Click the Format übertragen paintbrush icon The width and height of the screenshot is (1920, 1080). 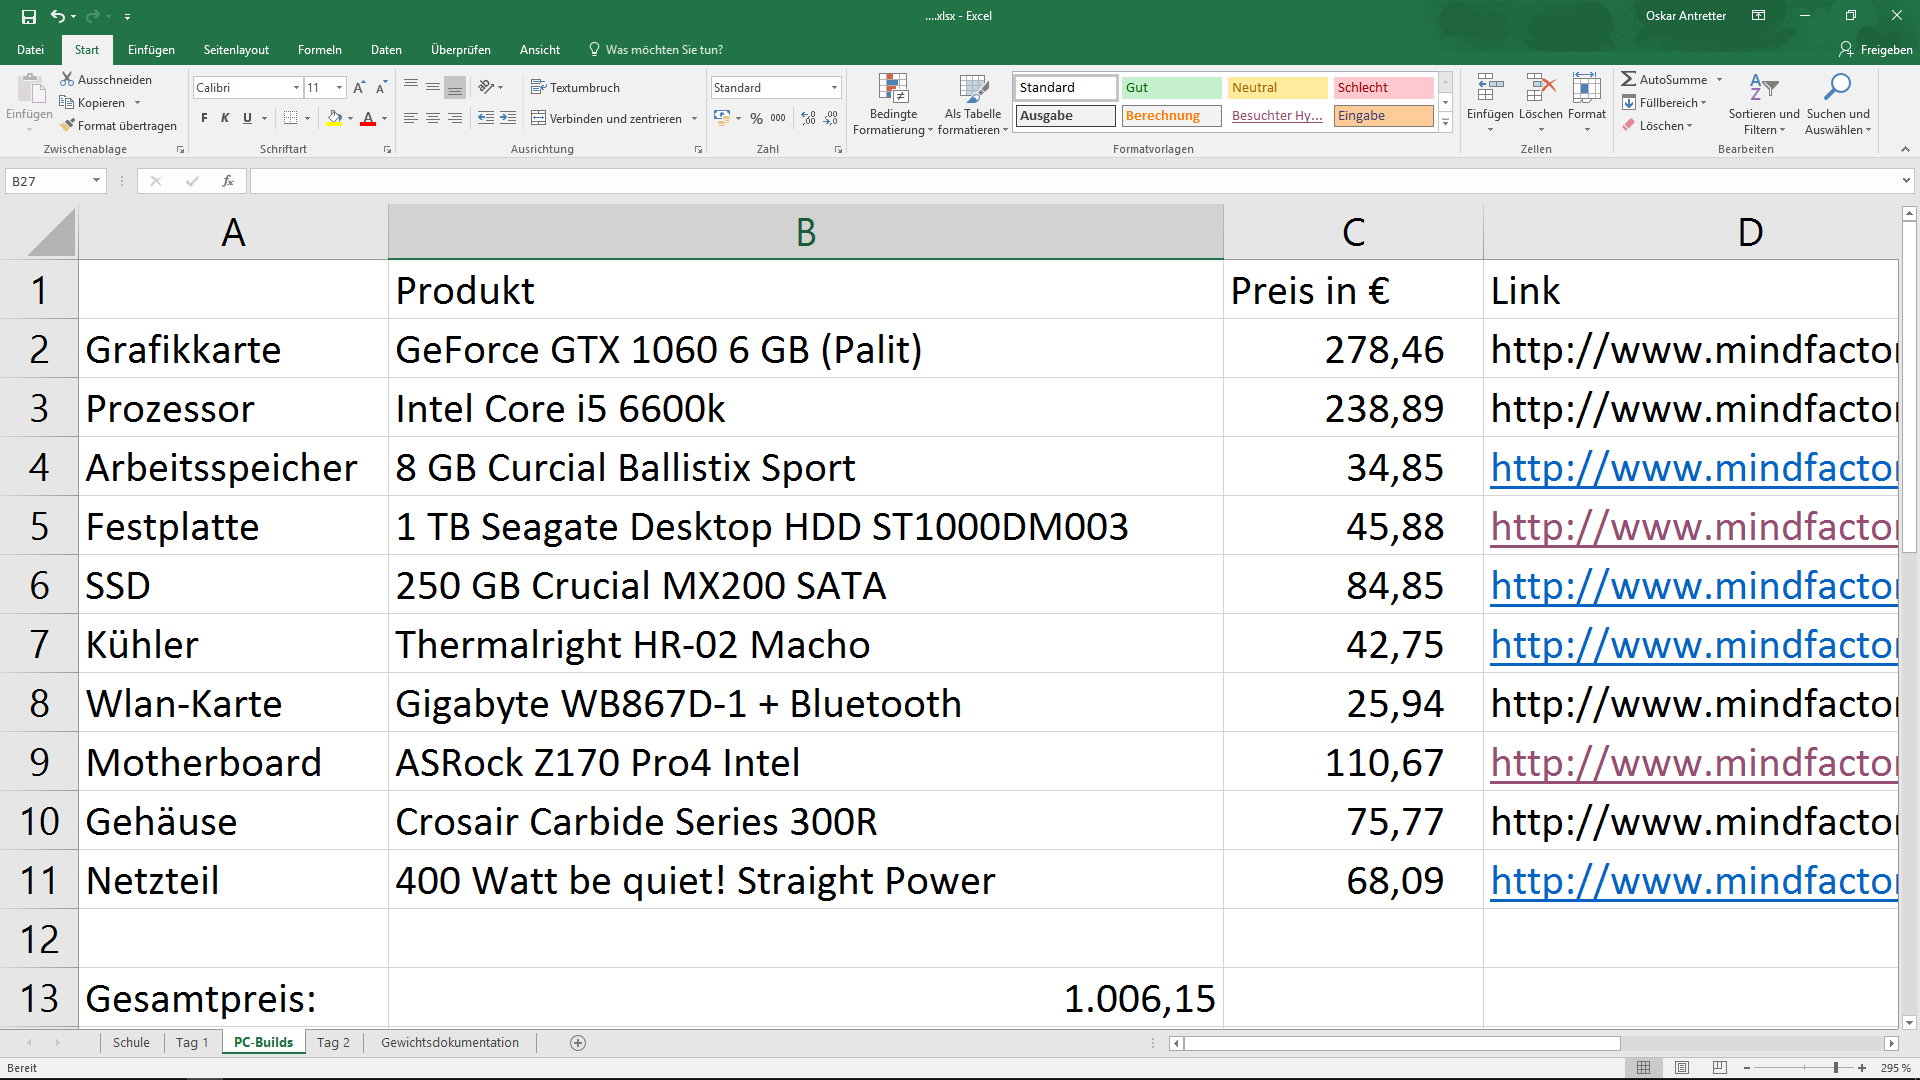pos(68,126)
